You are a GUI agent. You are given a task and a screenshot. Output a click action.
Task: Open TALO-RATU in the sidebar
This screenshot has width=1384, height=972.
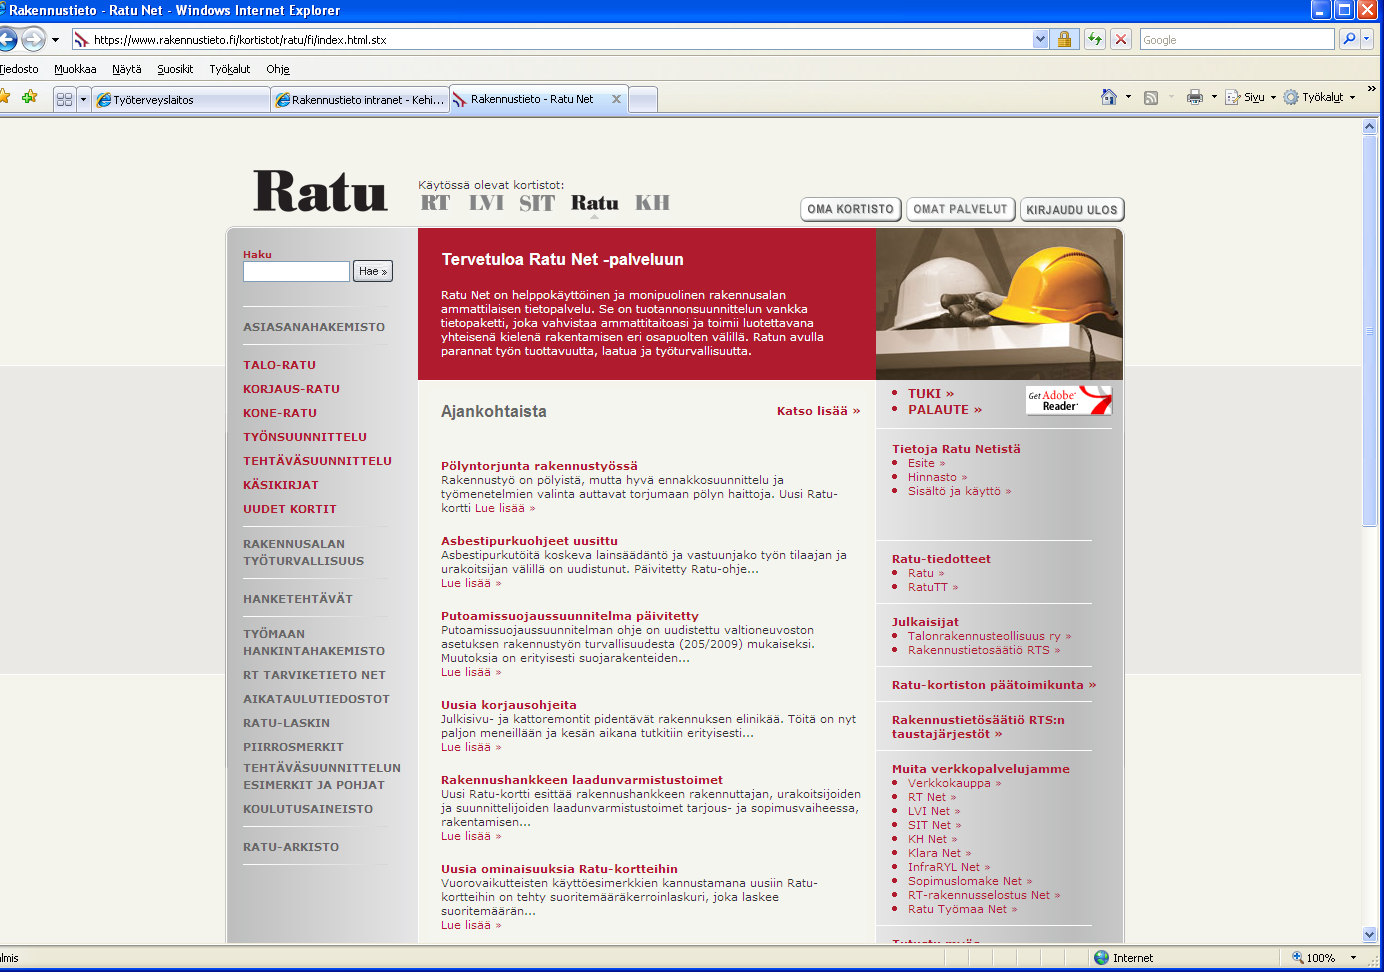pos(279,365)
